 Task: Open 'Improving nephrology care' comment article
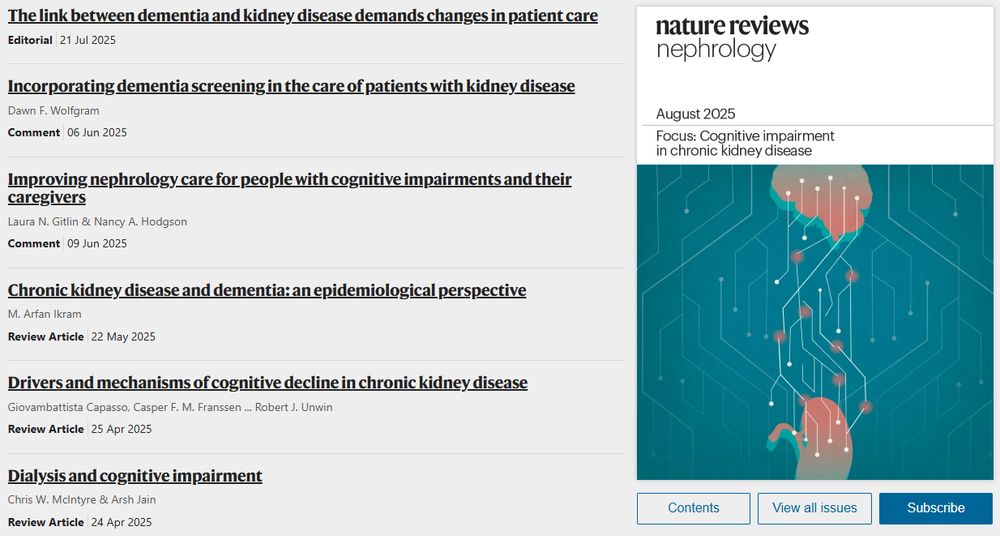pos(290,188)
